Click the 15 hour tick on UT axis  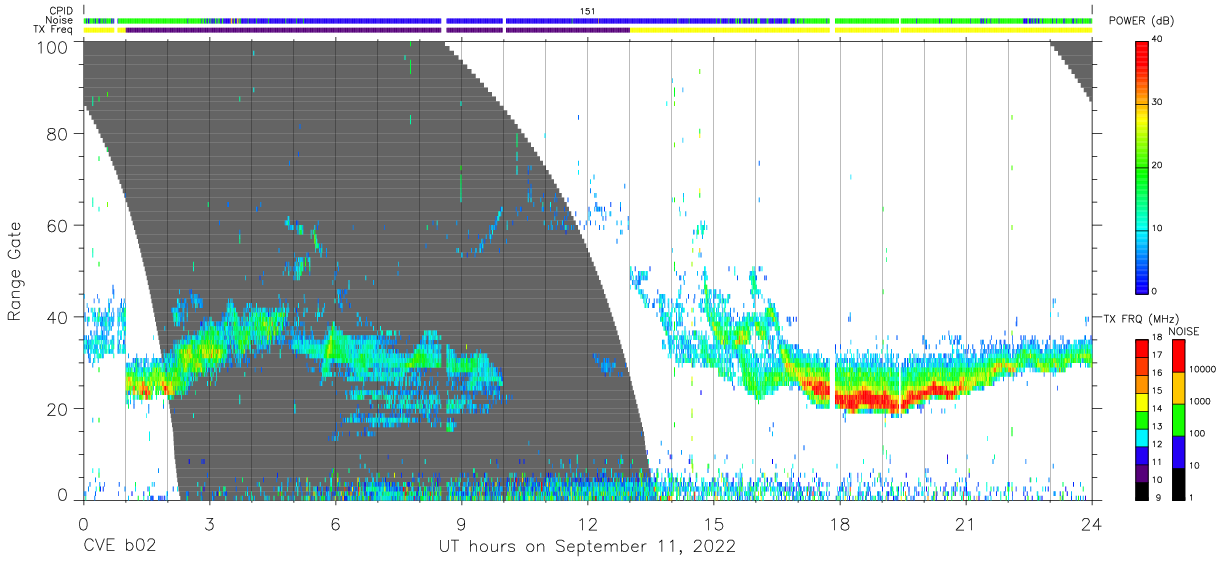pos(713,523)
